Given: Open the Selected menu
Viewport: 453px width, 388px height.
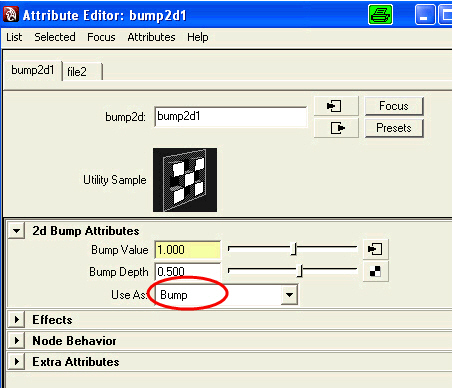Looking at the screenshot, I should 55,37.
